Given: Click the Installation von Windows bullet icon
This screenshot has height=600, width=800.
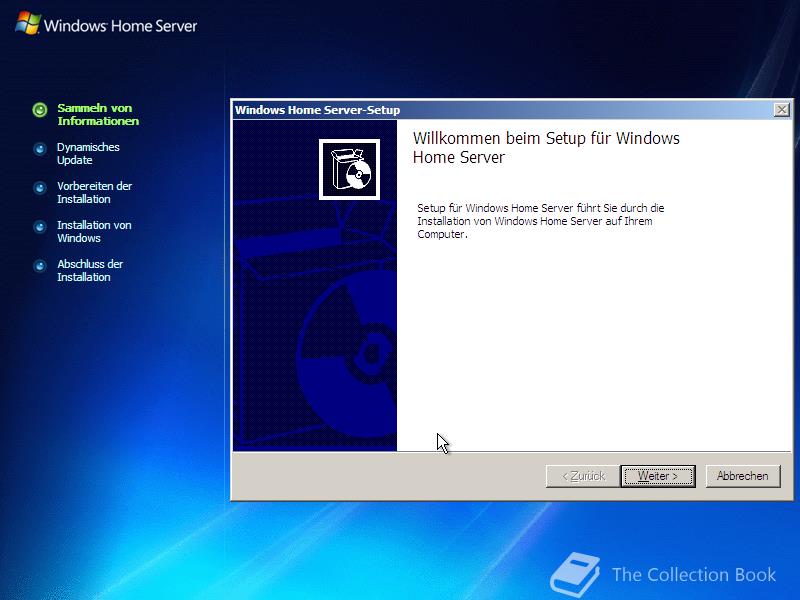Looking at the screenshot, I should tap(40, 227).
